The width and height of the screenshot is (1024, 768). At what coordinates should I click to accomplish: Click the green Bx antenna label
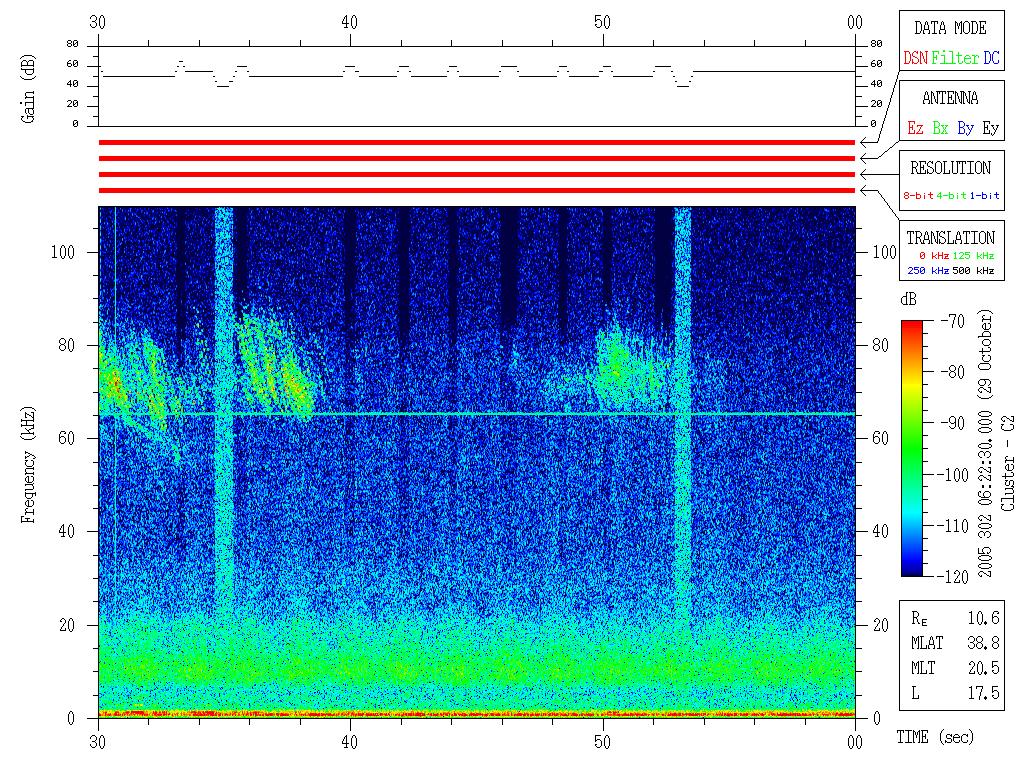[940, 128]
